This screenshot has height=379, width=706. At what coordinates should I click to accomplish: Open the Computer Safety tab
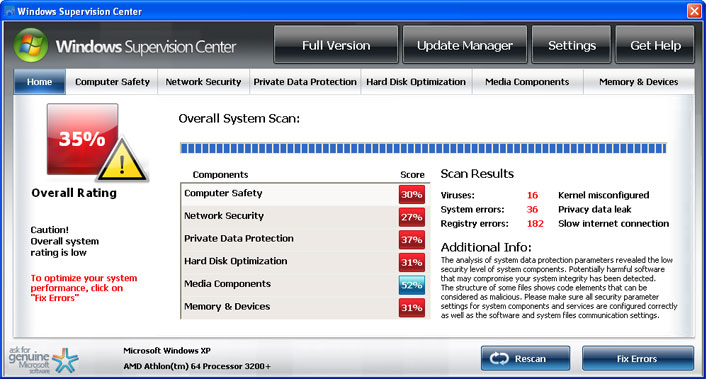pos(112,82)
